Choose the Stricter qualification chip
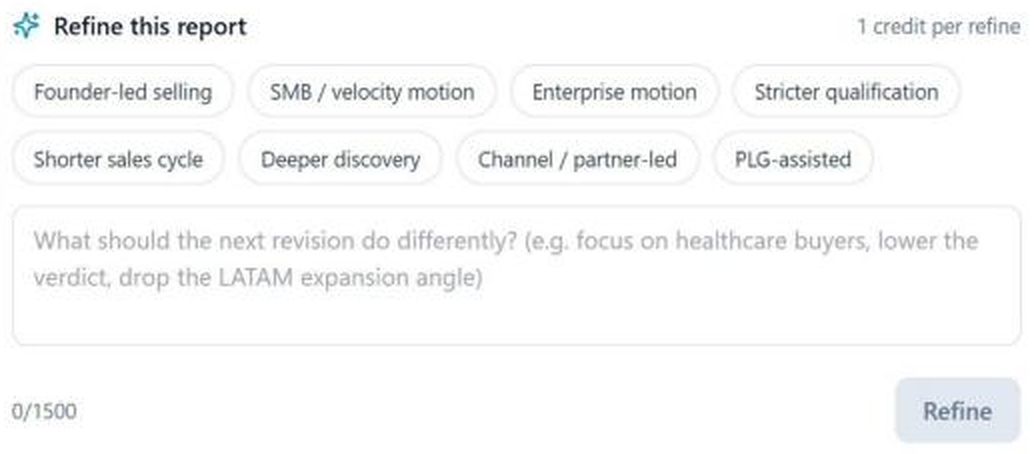Image resolution: width=1034 pixels, height=454 pixels. pyautogui.click(x=846, y=92)
